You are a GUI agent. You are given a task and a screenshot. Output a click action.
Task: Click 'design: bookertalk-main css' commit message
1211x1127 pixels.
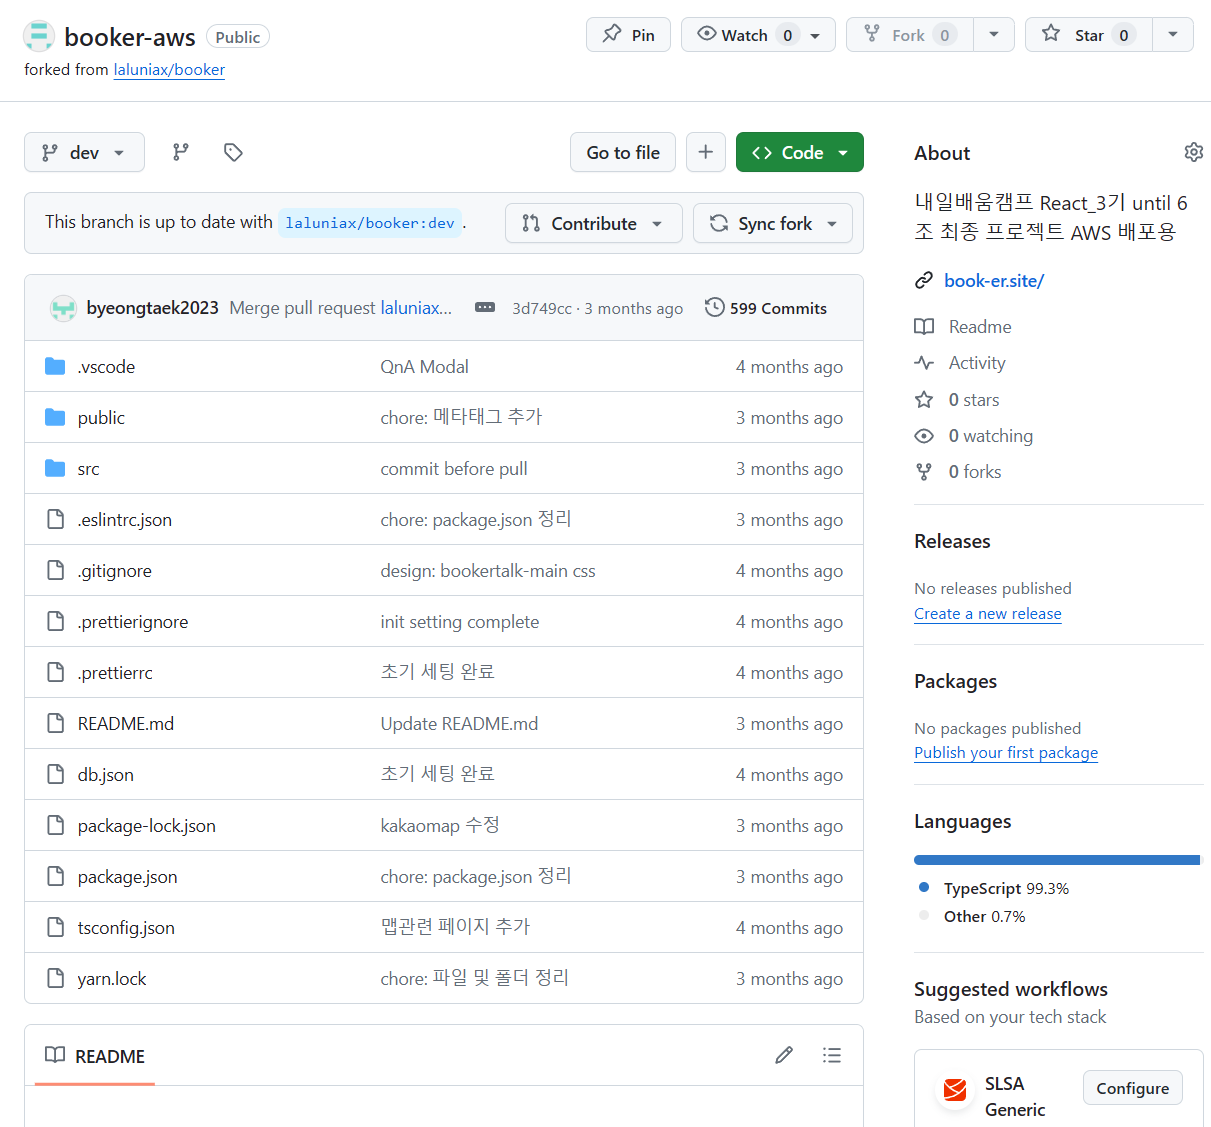pyautogui.click(x=488, y=571)
